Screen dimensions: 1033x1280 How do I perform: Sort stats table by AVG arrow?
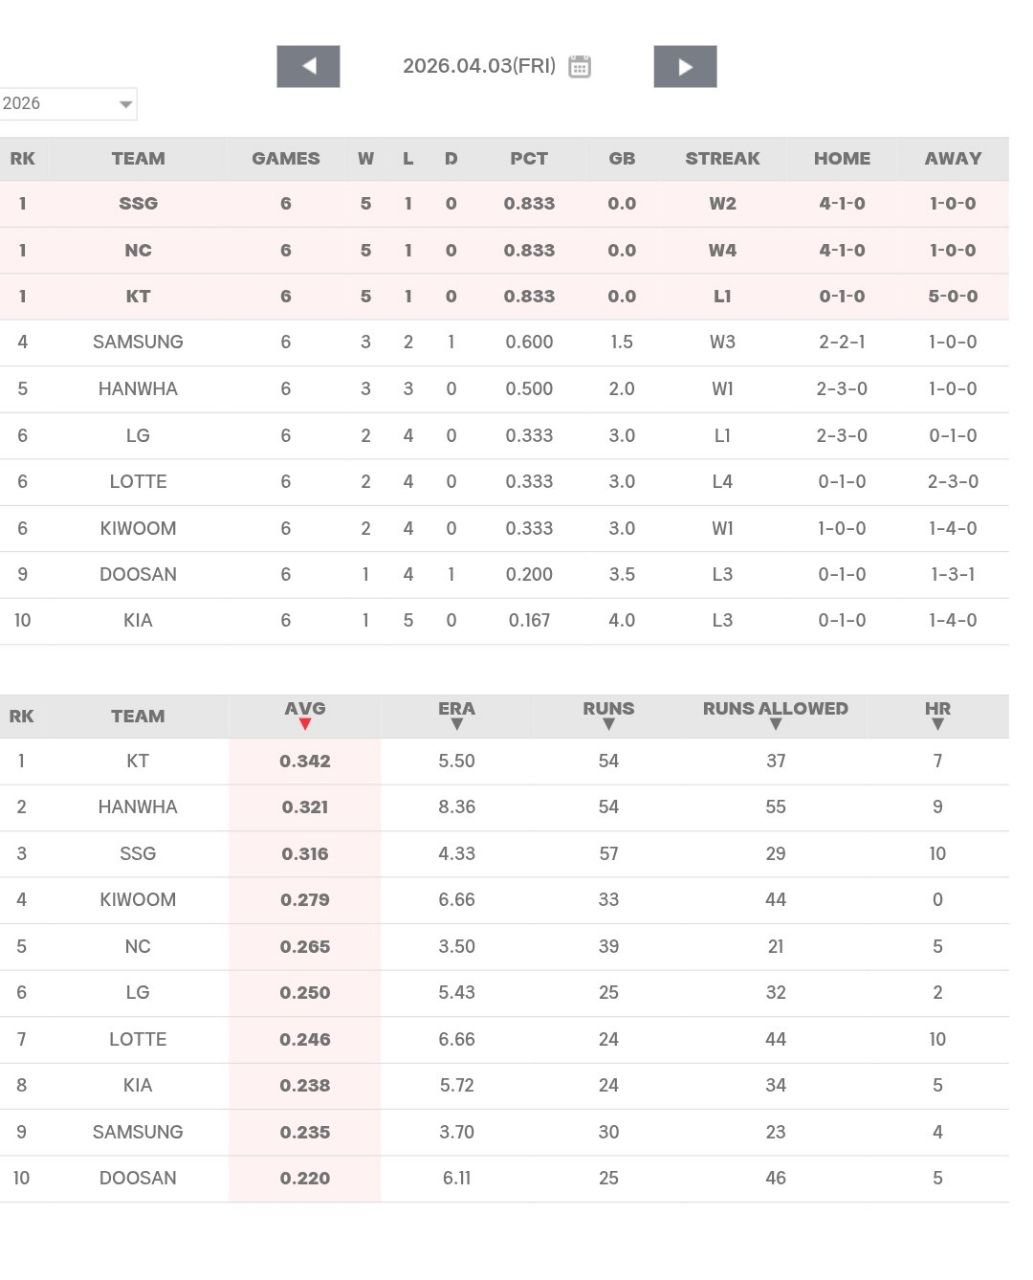coord(305,724)
